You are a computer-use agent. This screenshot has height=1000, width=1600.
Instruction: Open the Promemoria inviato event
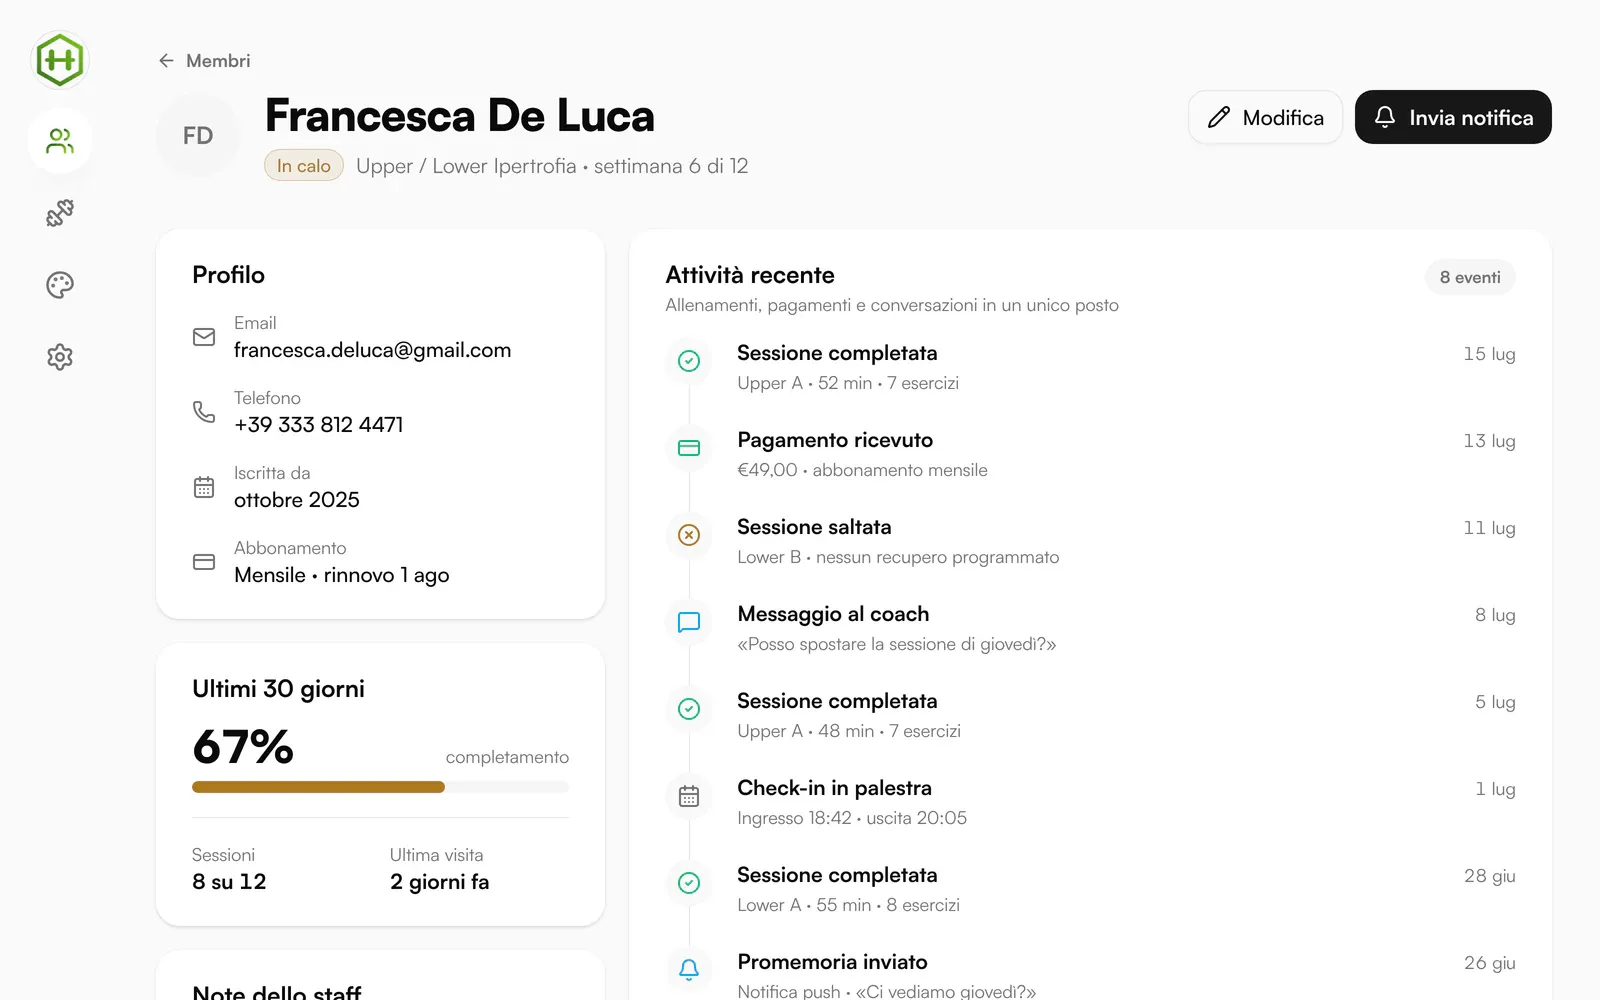click(x=1090, y=975)
